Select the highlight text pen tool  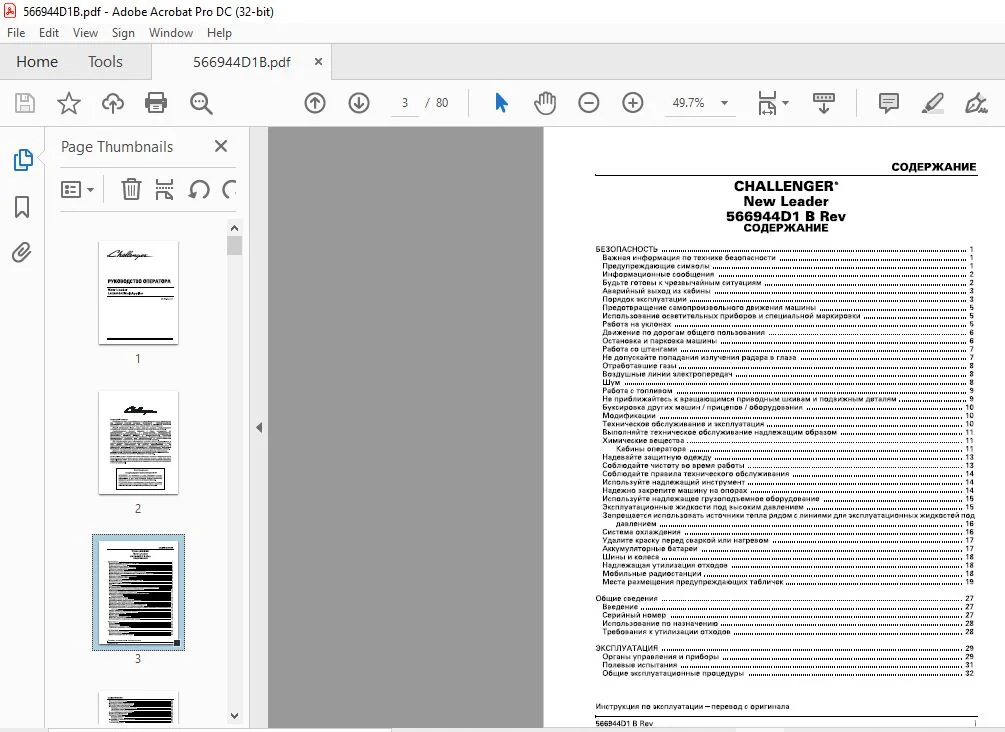(x=932, y=103)
